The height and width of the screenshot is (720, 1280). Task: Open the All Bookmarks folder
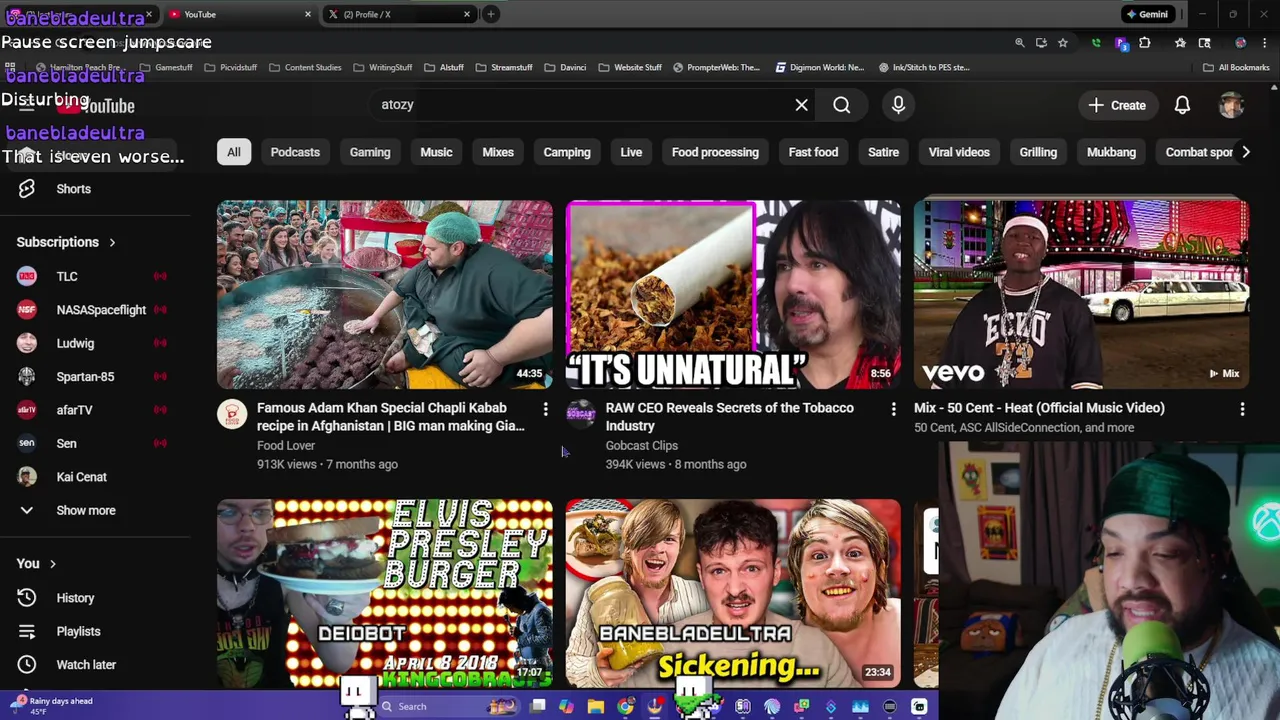point(1236,67)
